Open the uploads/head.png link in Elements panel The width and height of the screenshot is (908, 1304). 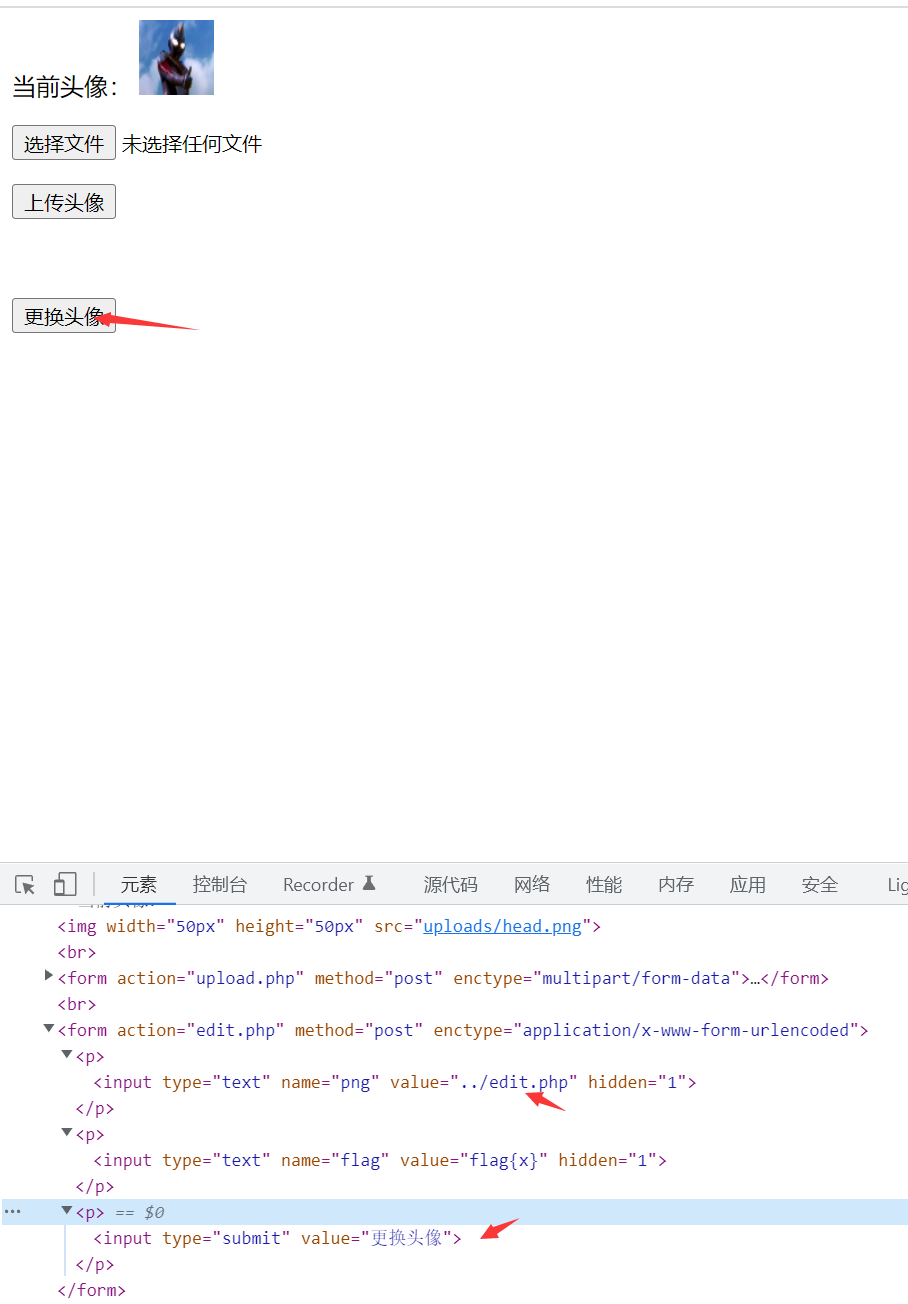[501, 926]
